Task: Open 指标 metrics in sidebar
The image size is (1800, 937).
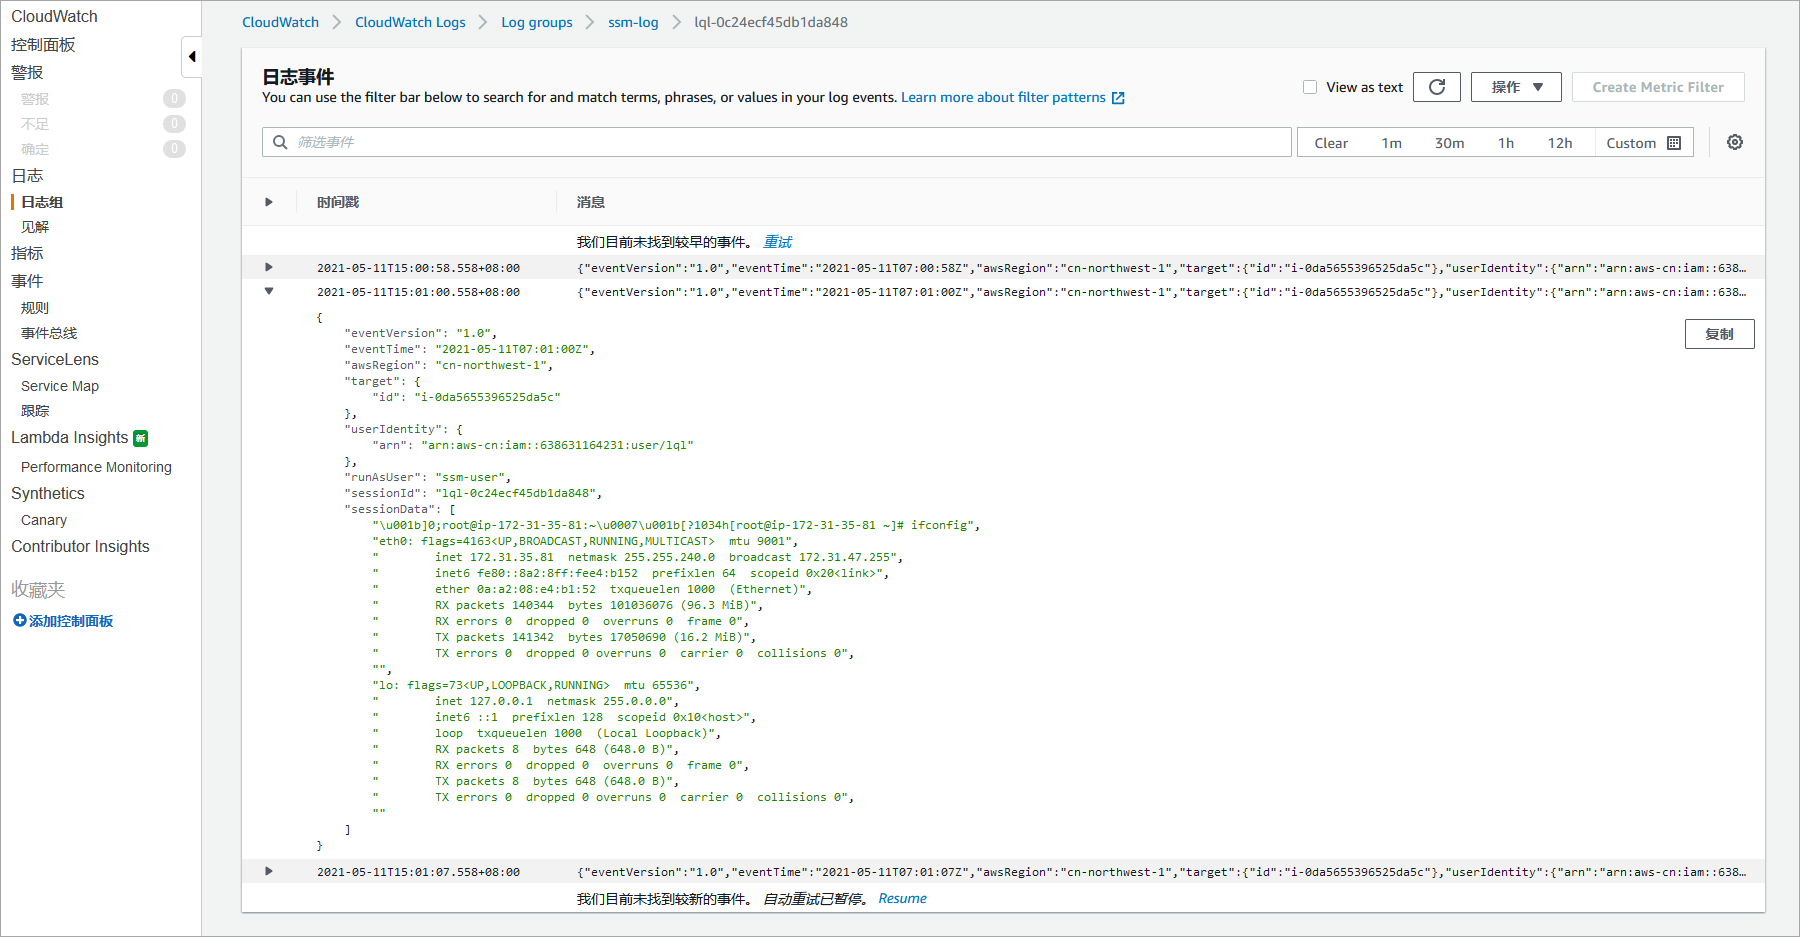Action: [27, 253]
